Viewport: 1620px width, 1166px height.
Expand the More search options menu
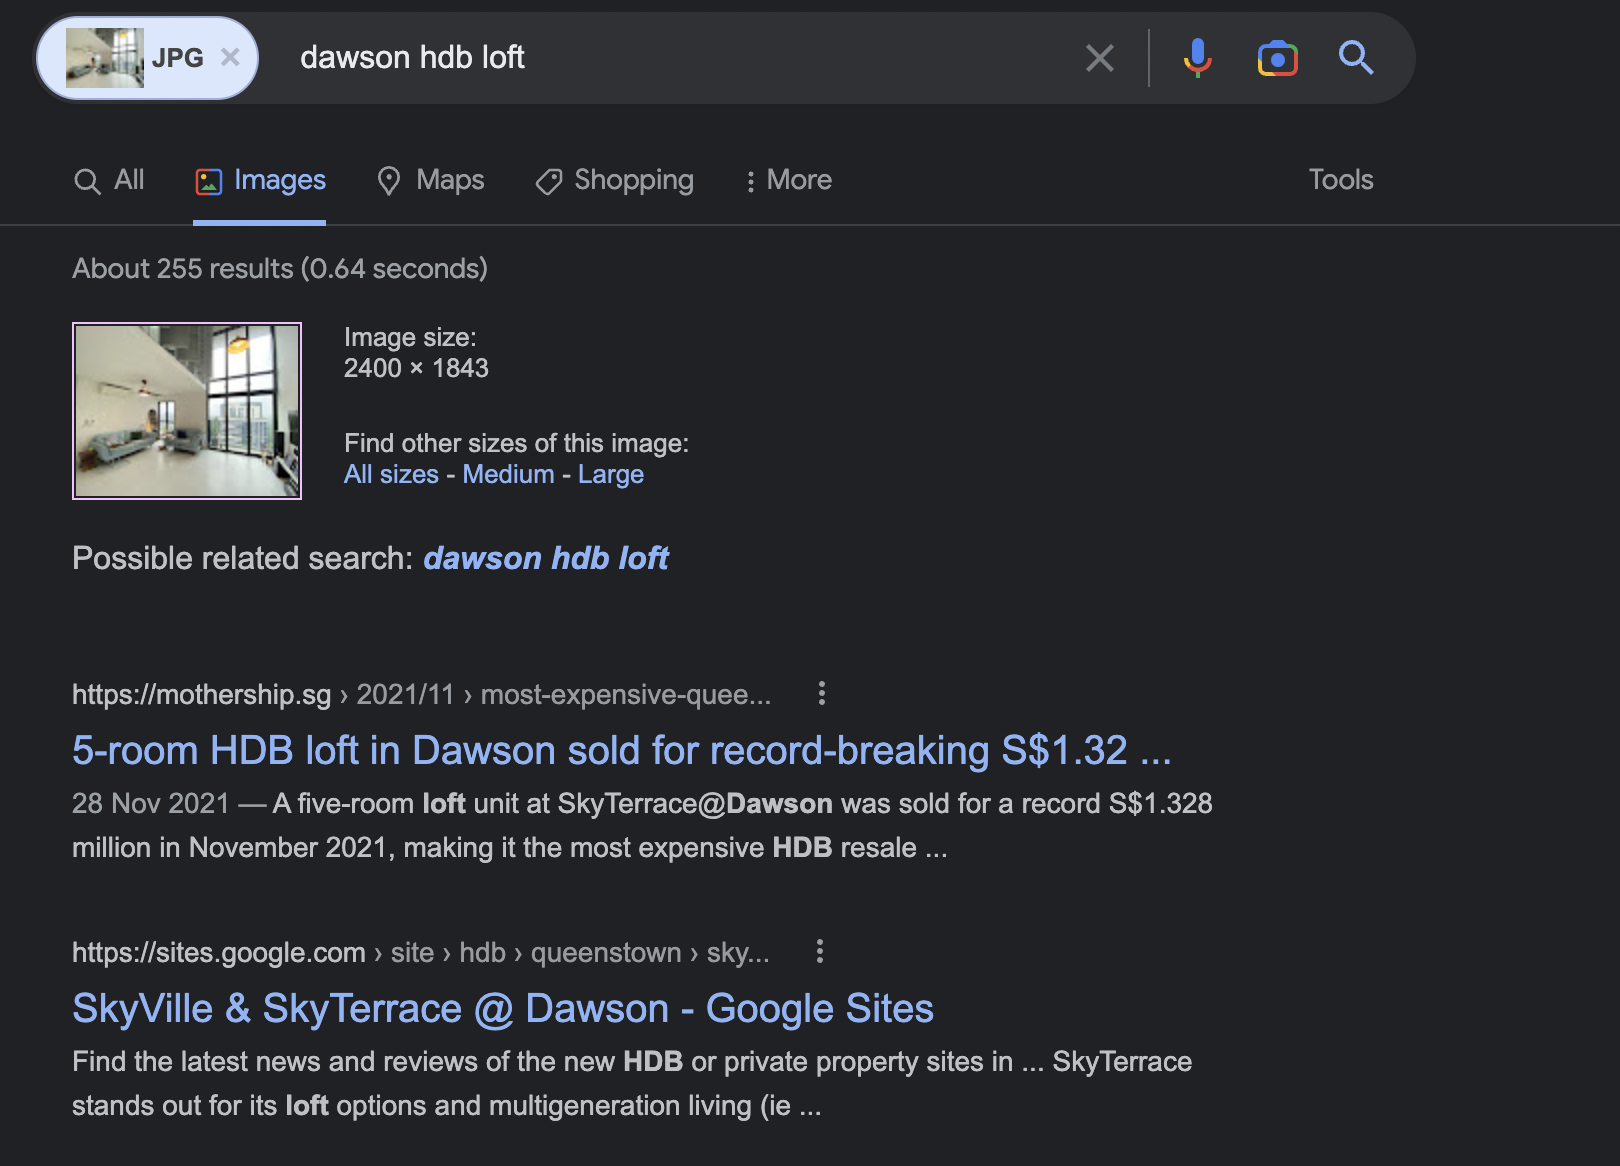[789, 180]
